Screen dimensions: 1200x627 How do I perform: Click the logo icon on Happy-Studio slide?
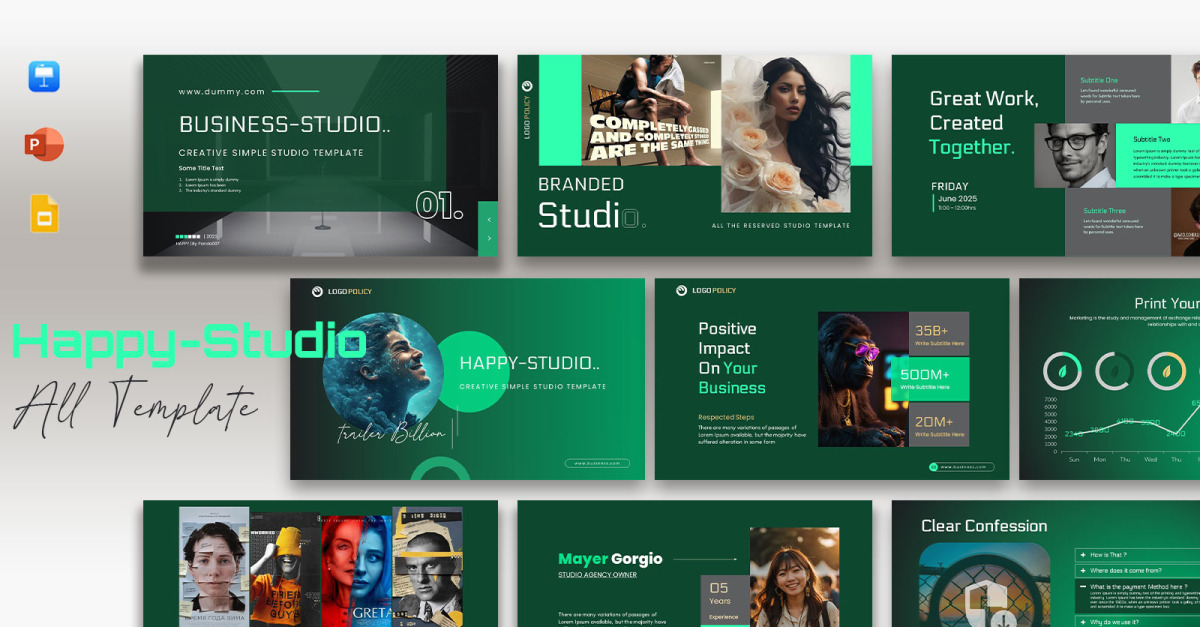[318, 291]
